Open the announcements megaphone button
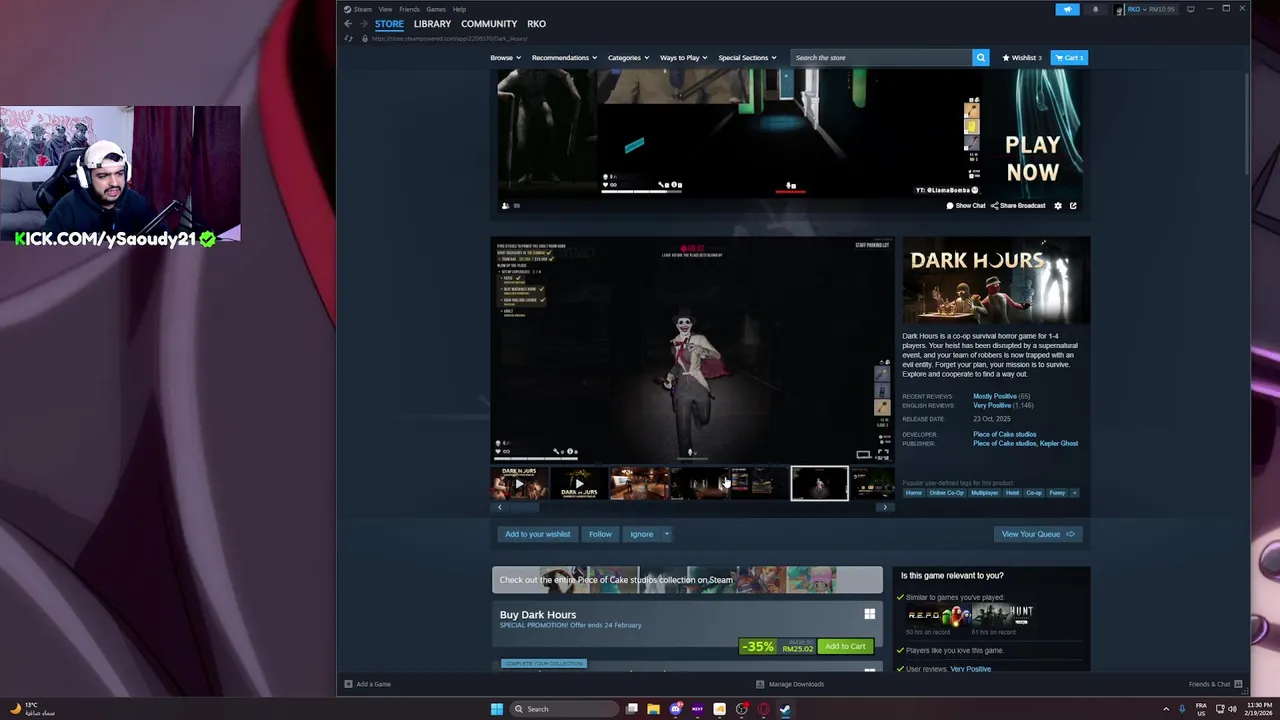1280x720 pixels. click(x=1067, y=9)
